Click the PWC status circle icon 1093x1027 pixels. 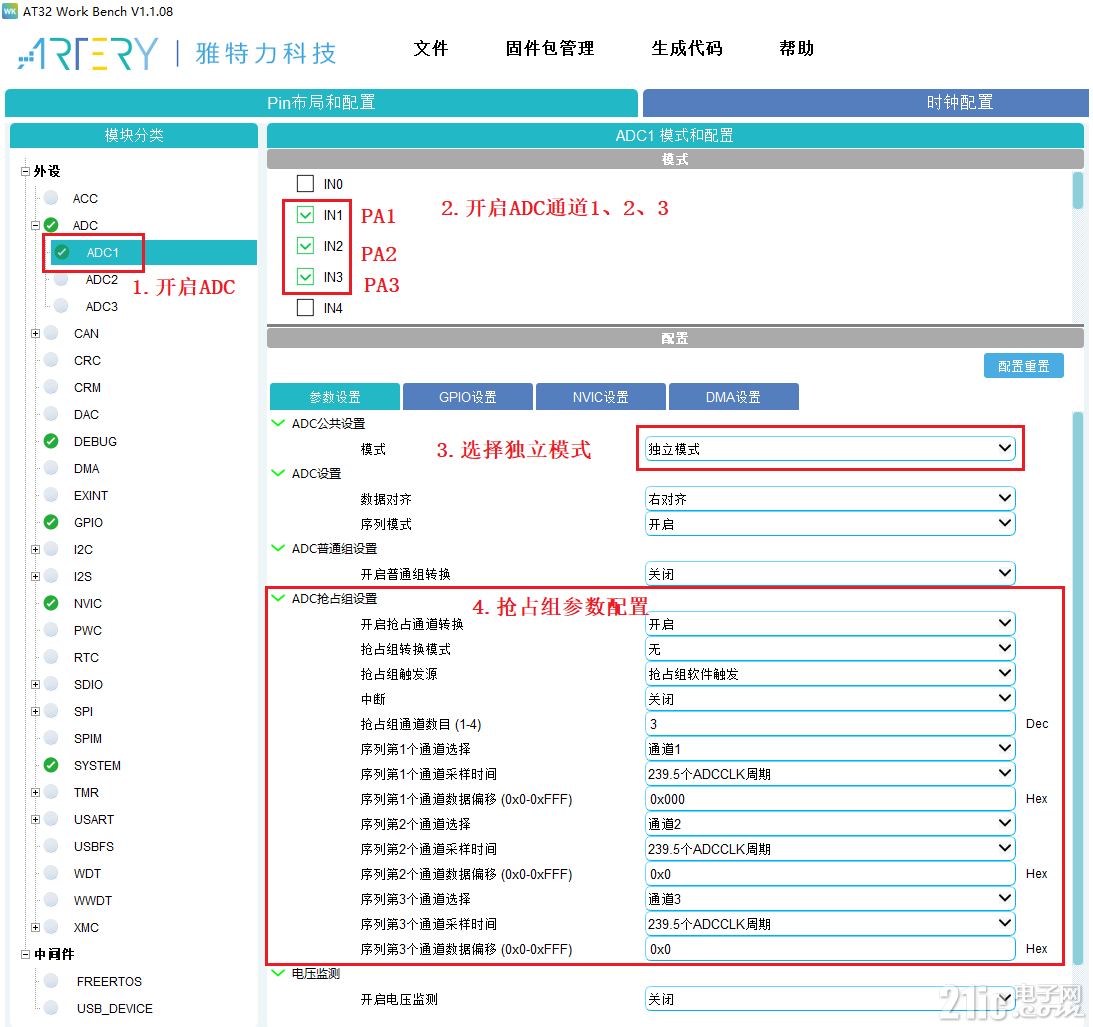(51, 630)
